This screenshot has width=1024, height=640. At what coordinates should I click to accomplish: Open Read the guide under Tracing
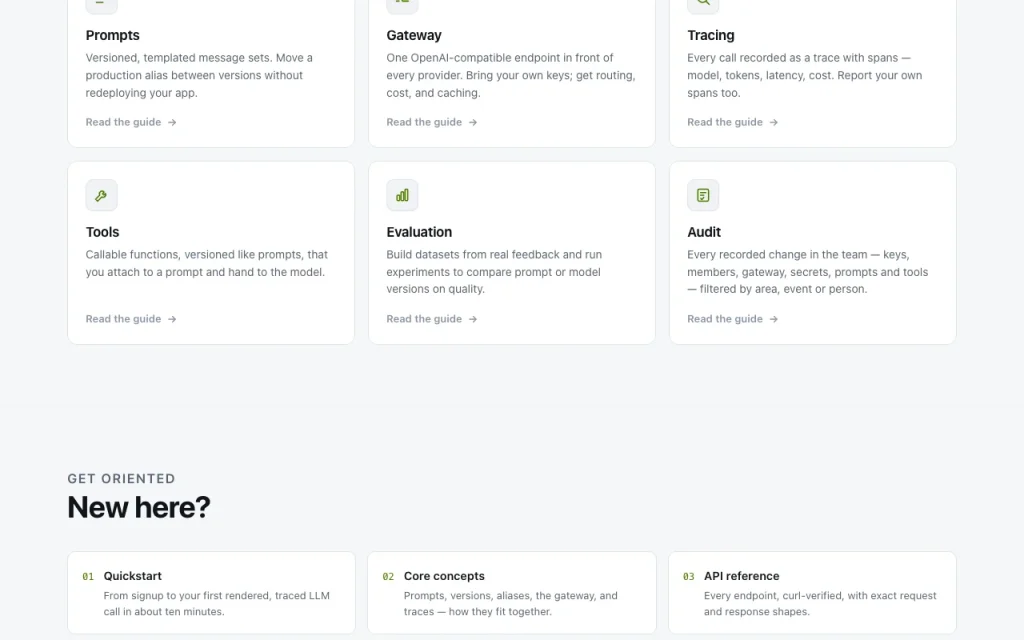[732, 122]
